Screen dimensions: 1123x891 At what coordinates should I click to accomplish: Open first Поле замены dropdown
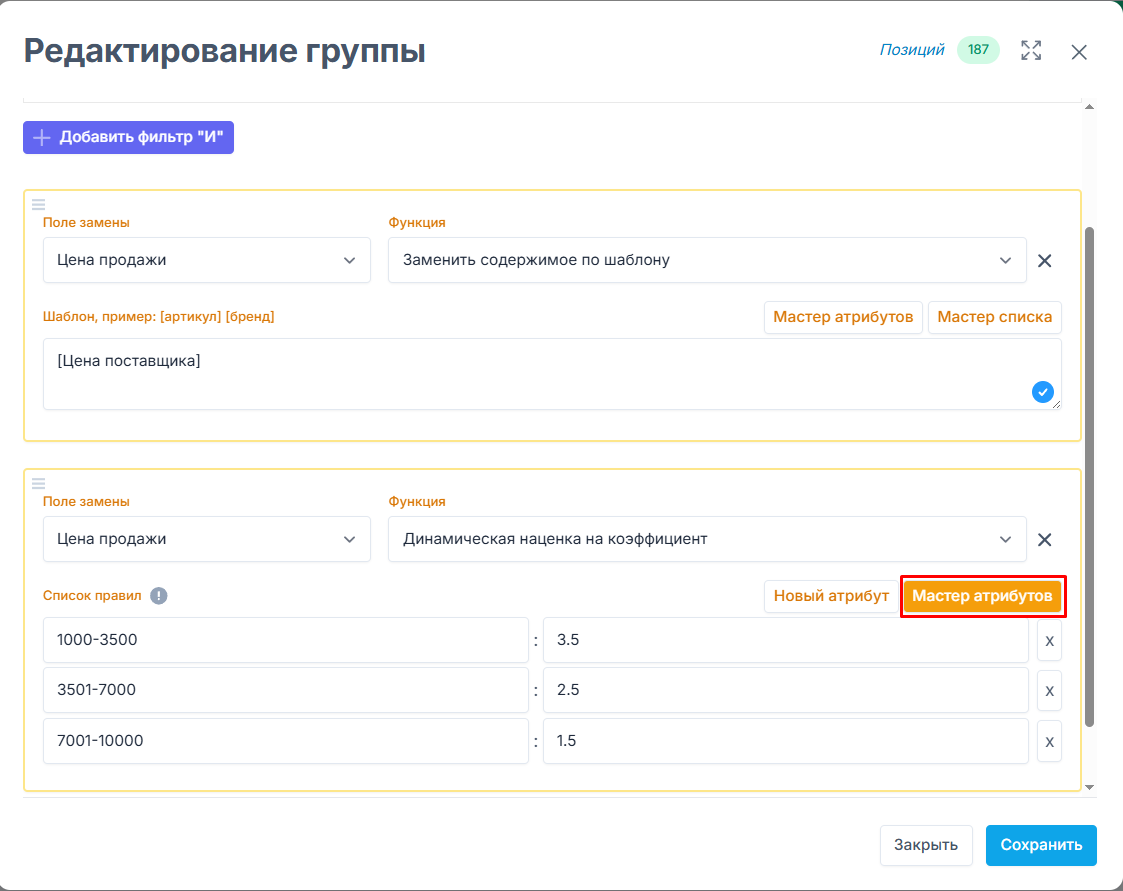tap(206, 260)
